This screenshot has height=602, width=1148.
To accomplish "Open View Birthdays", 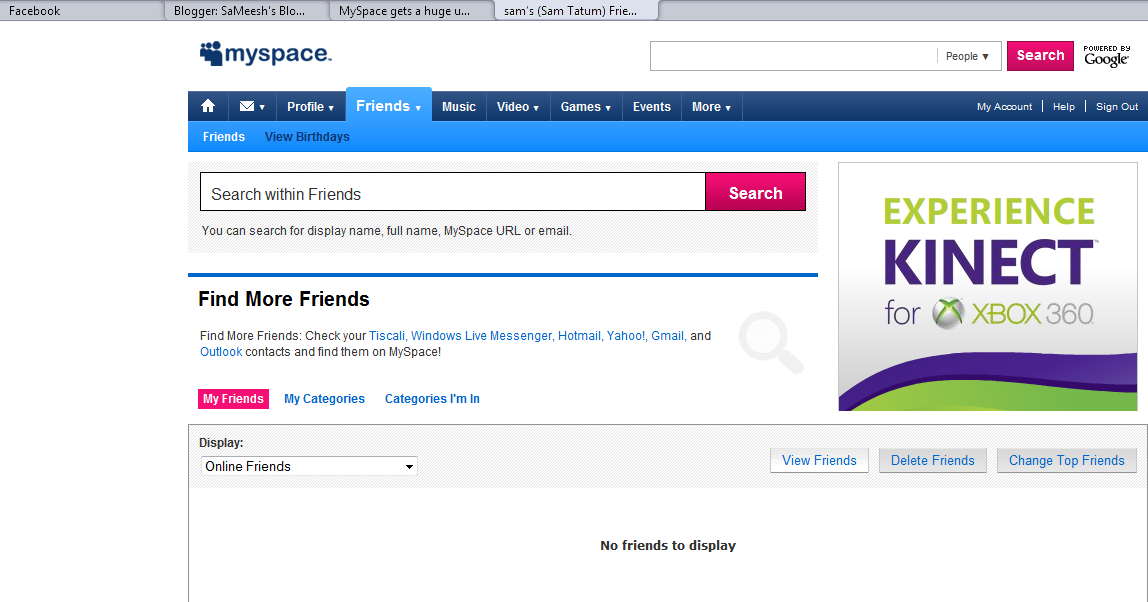I will point(307,137).
